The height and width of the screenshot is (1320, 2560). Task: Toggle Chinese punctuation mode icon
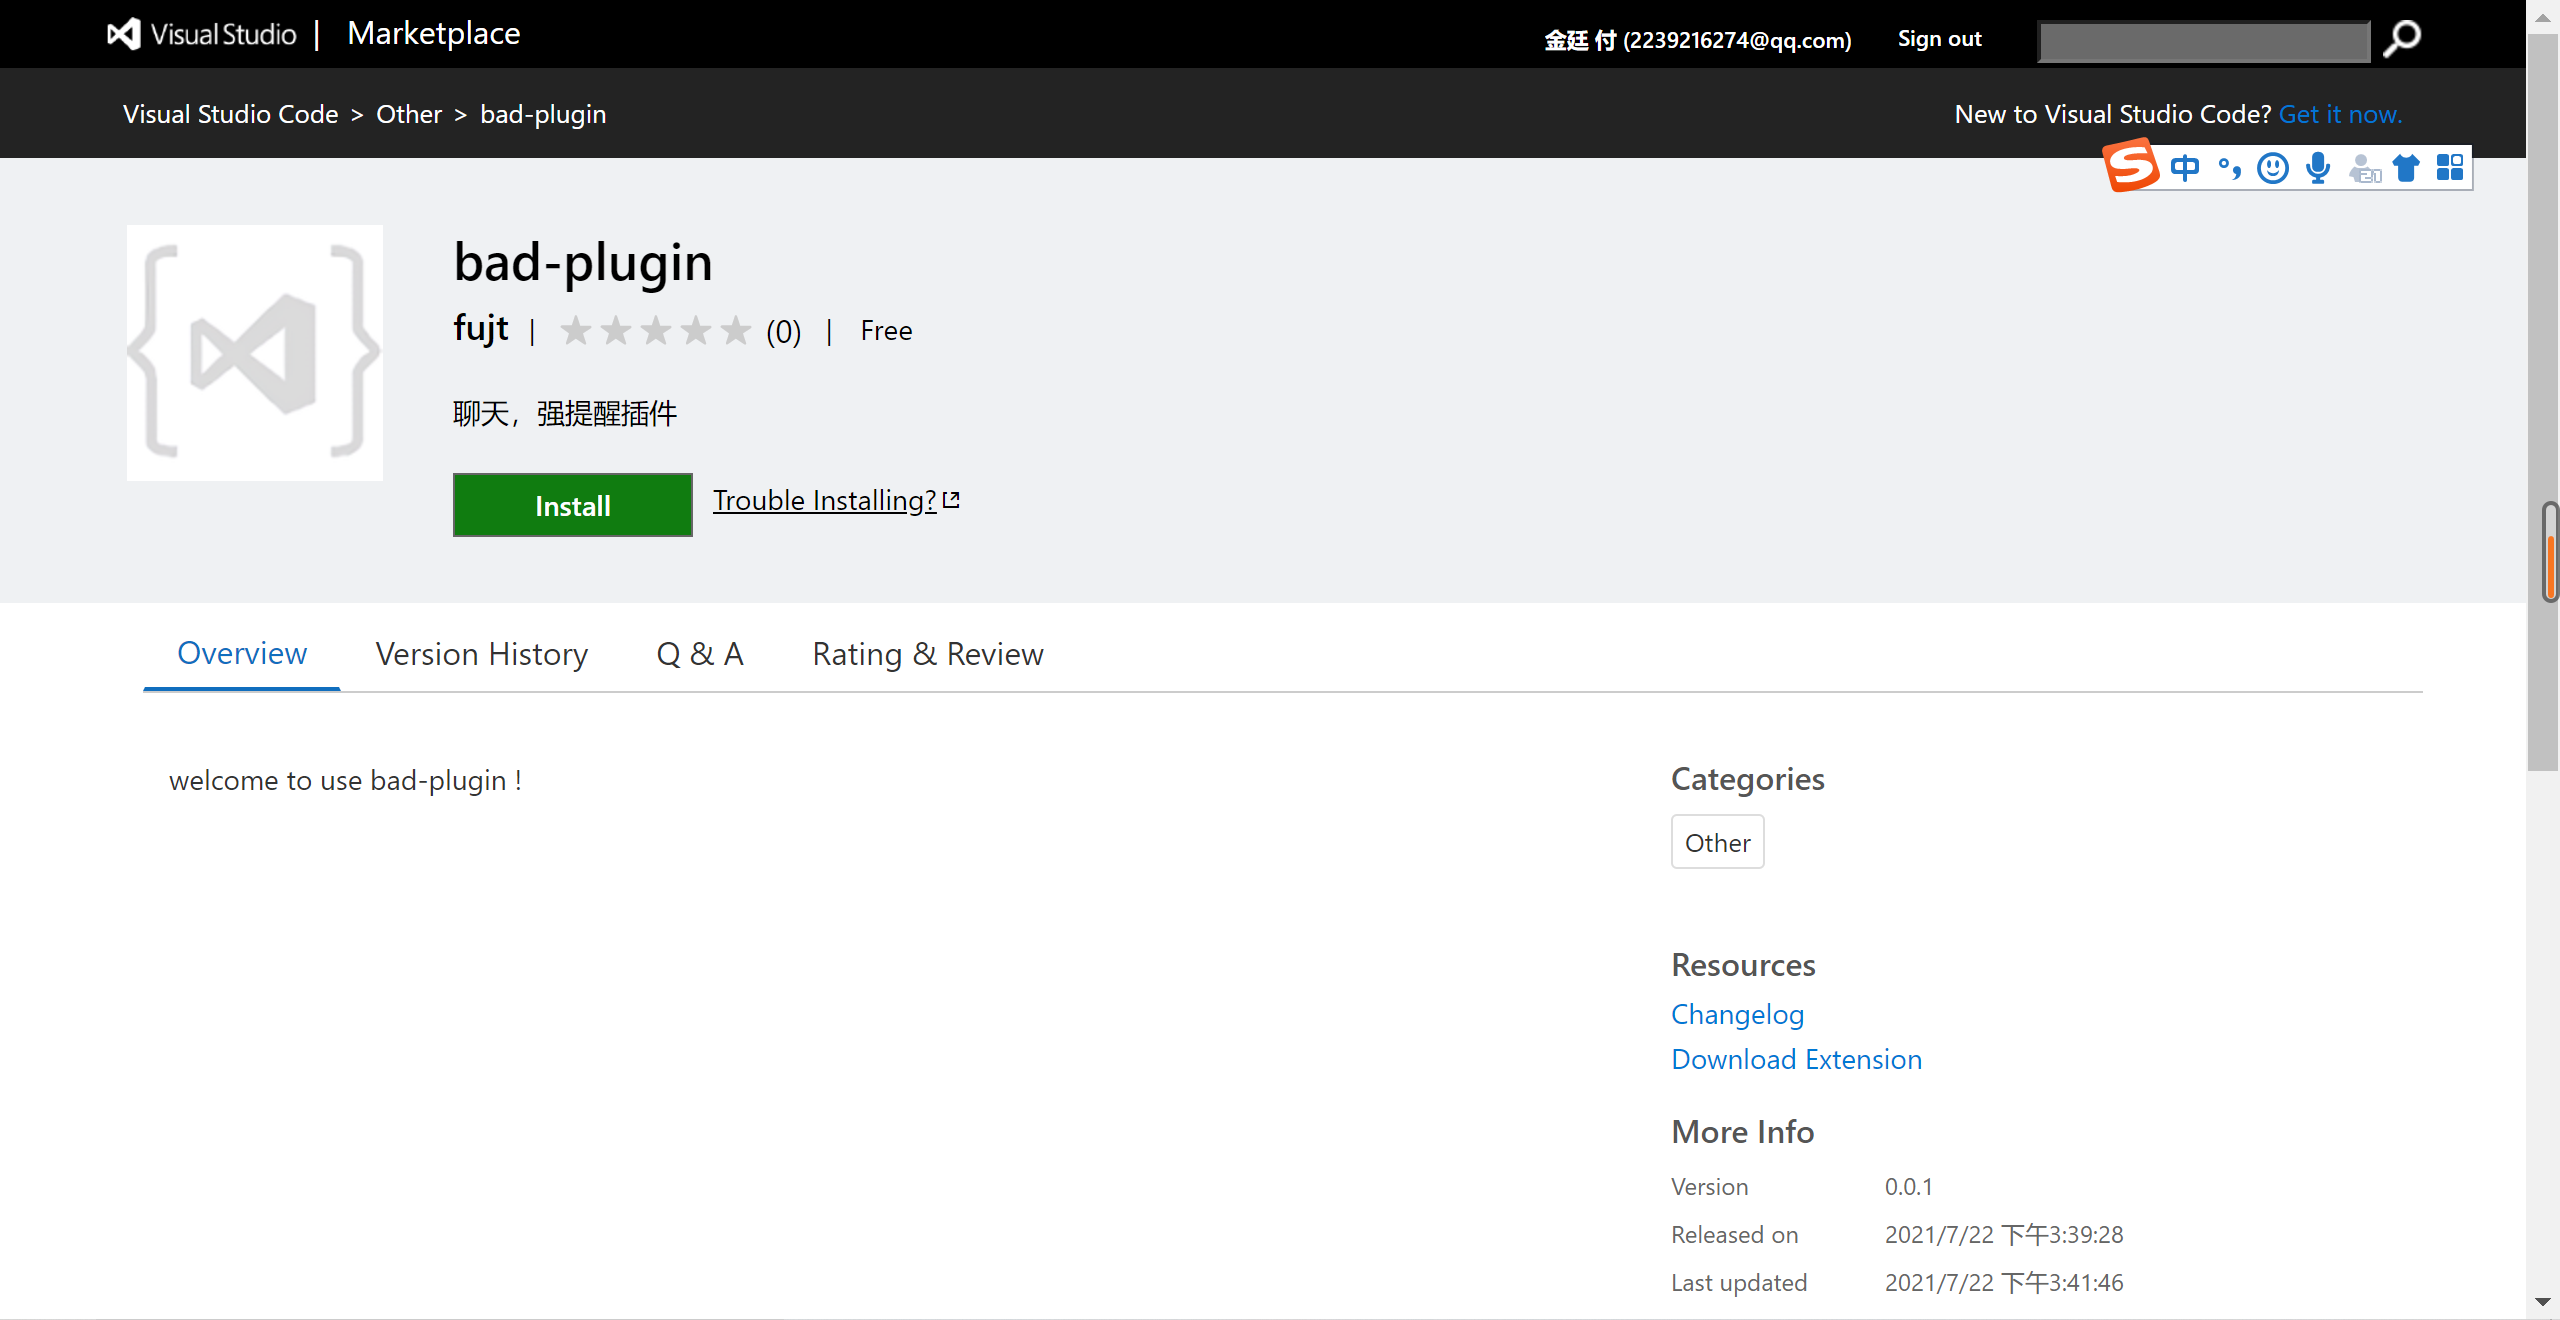(2229, 168)
